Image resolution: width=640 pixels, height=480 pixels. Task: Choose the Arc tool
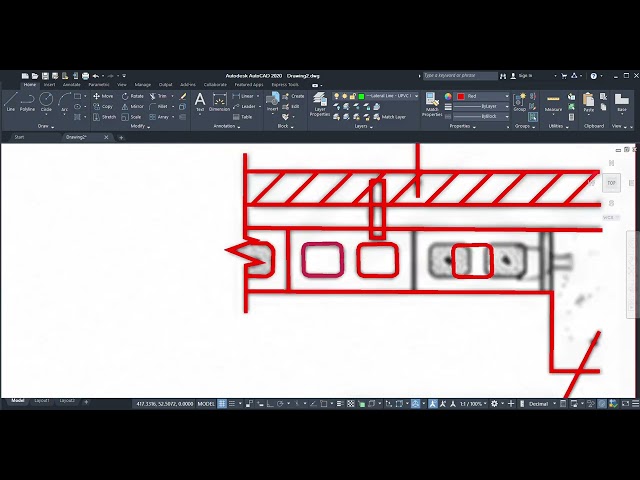64,102
